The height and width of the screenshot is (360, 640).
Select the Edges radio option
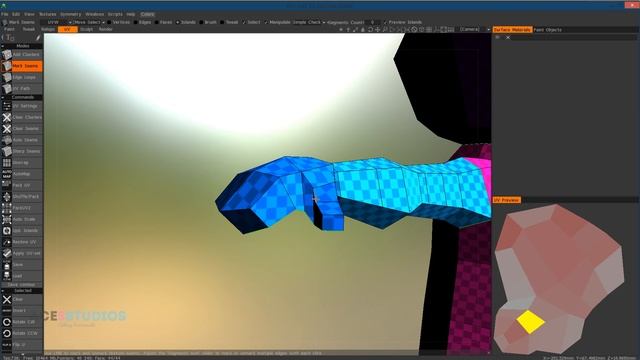coord(142,22)
